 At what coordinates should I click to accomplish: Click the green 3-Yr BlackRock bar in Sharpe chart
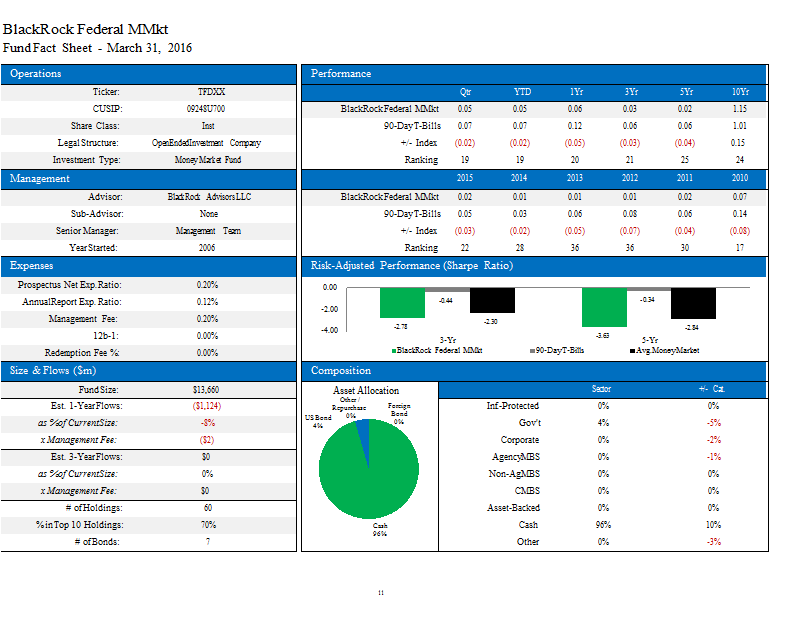click(402, 303)
